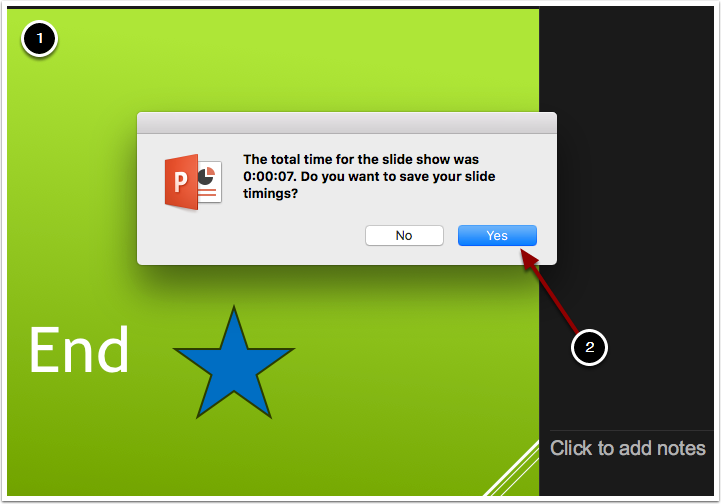Click the orange P letter tile
Viewport: 721px width, 504px height.
[181, 182]
